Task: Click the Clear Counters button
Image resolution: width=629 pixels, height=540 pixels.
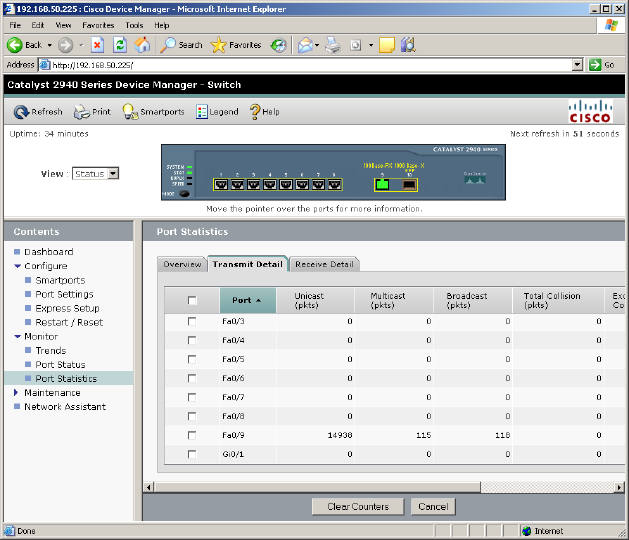Action: tap(358, 507)
